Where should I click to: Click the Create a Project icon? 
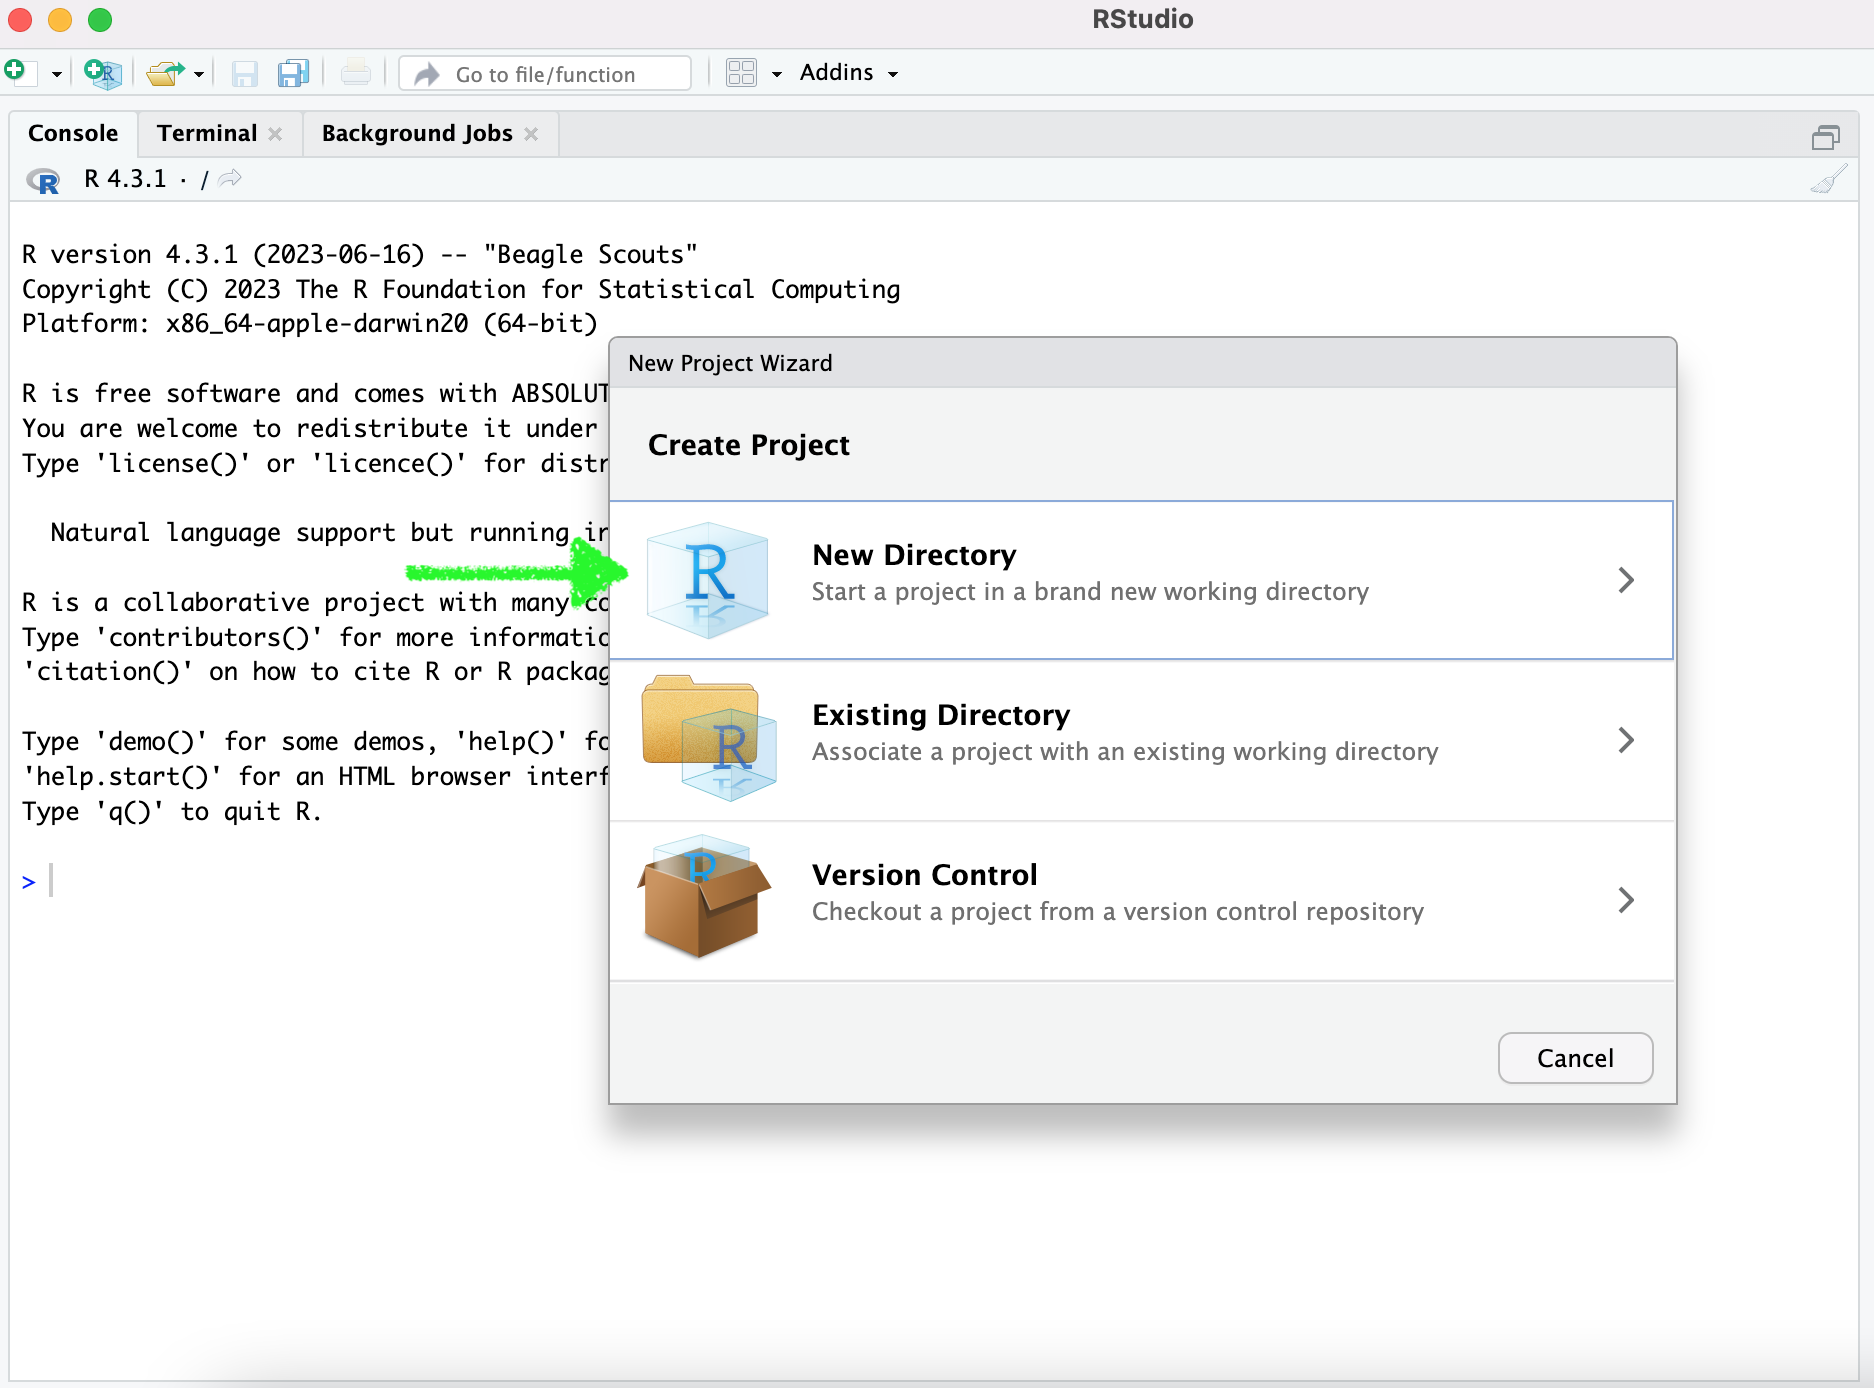(102, 73)
